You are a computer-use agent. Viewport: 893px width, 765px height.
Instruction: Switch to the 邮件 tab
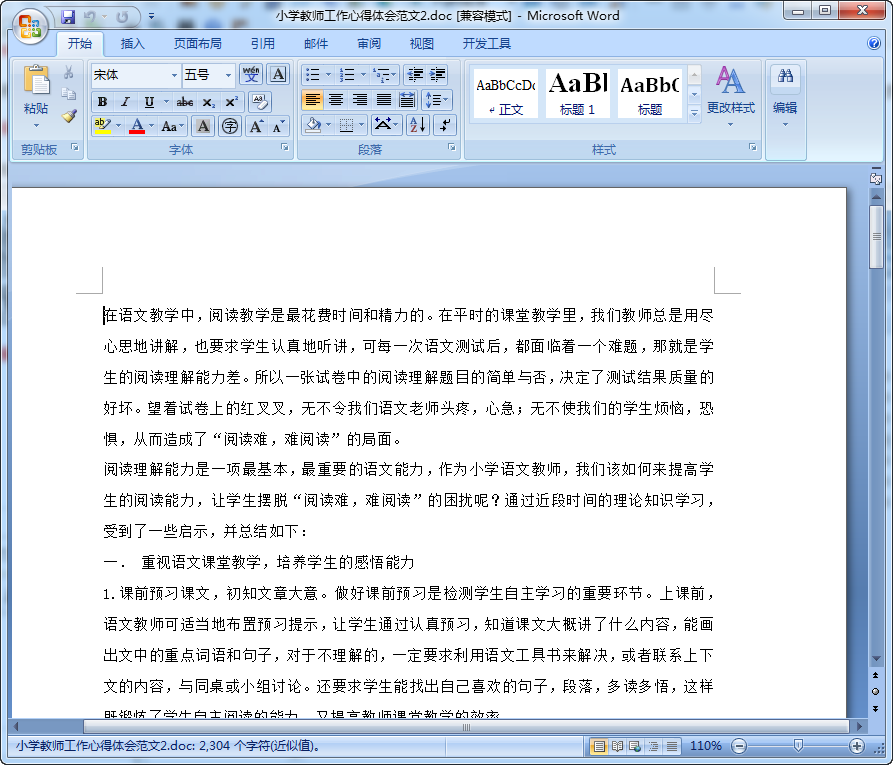[x=316, y=44]
